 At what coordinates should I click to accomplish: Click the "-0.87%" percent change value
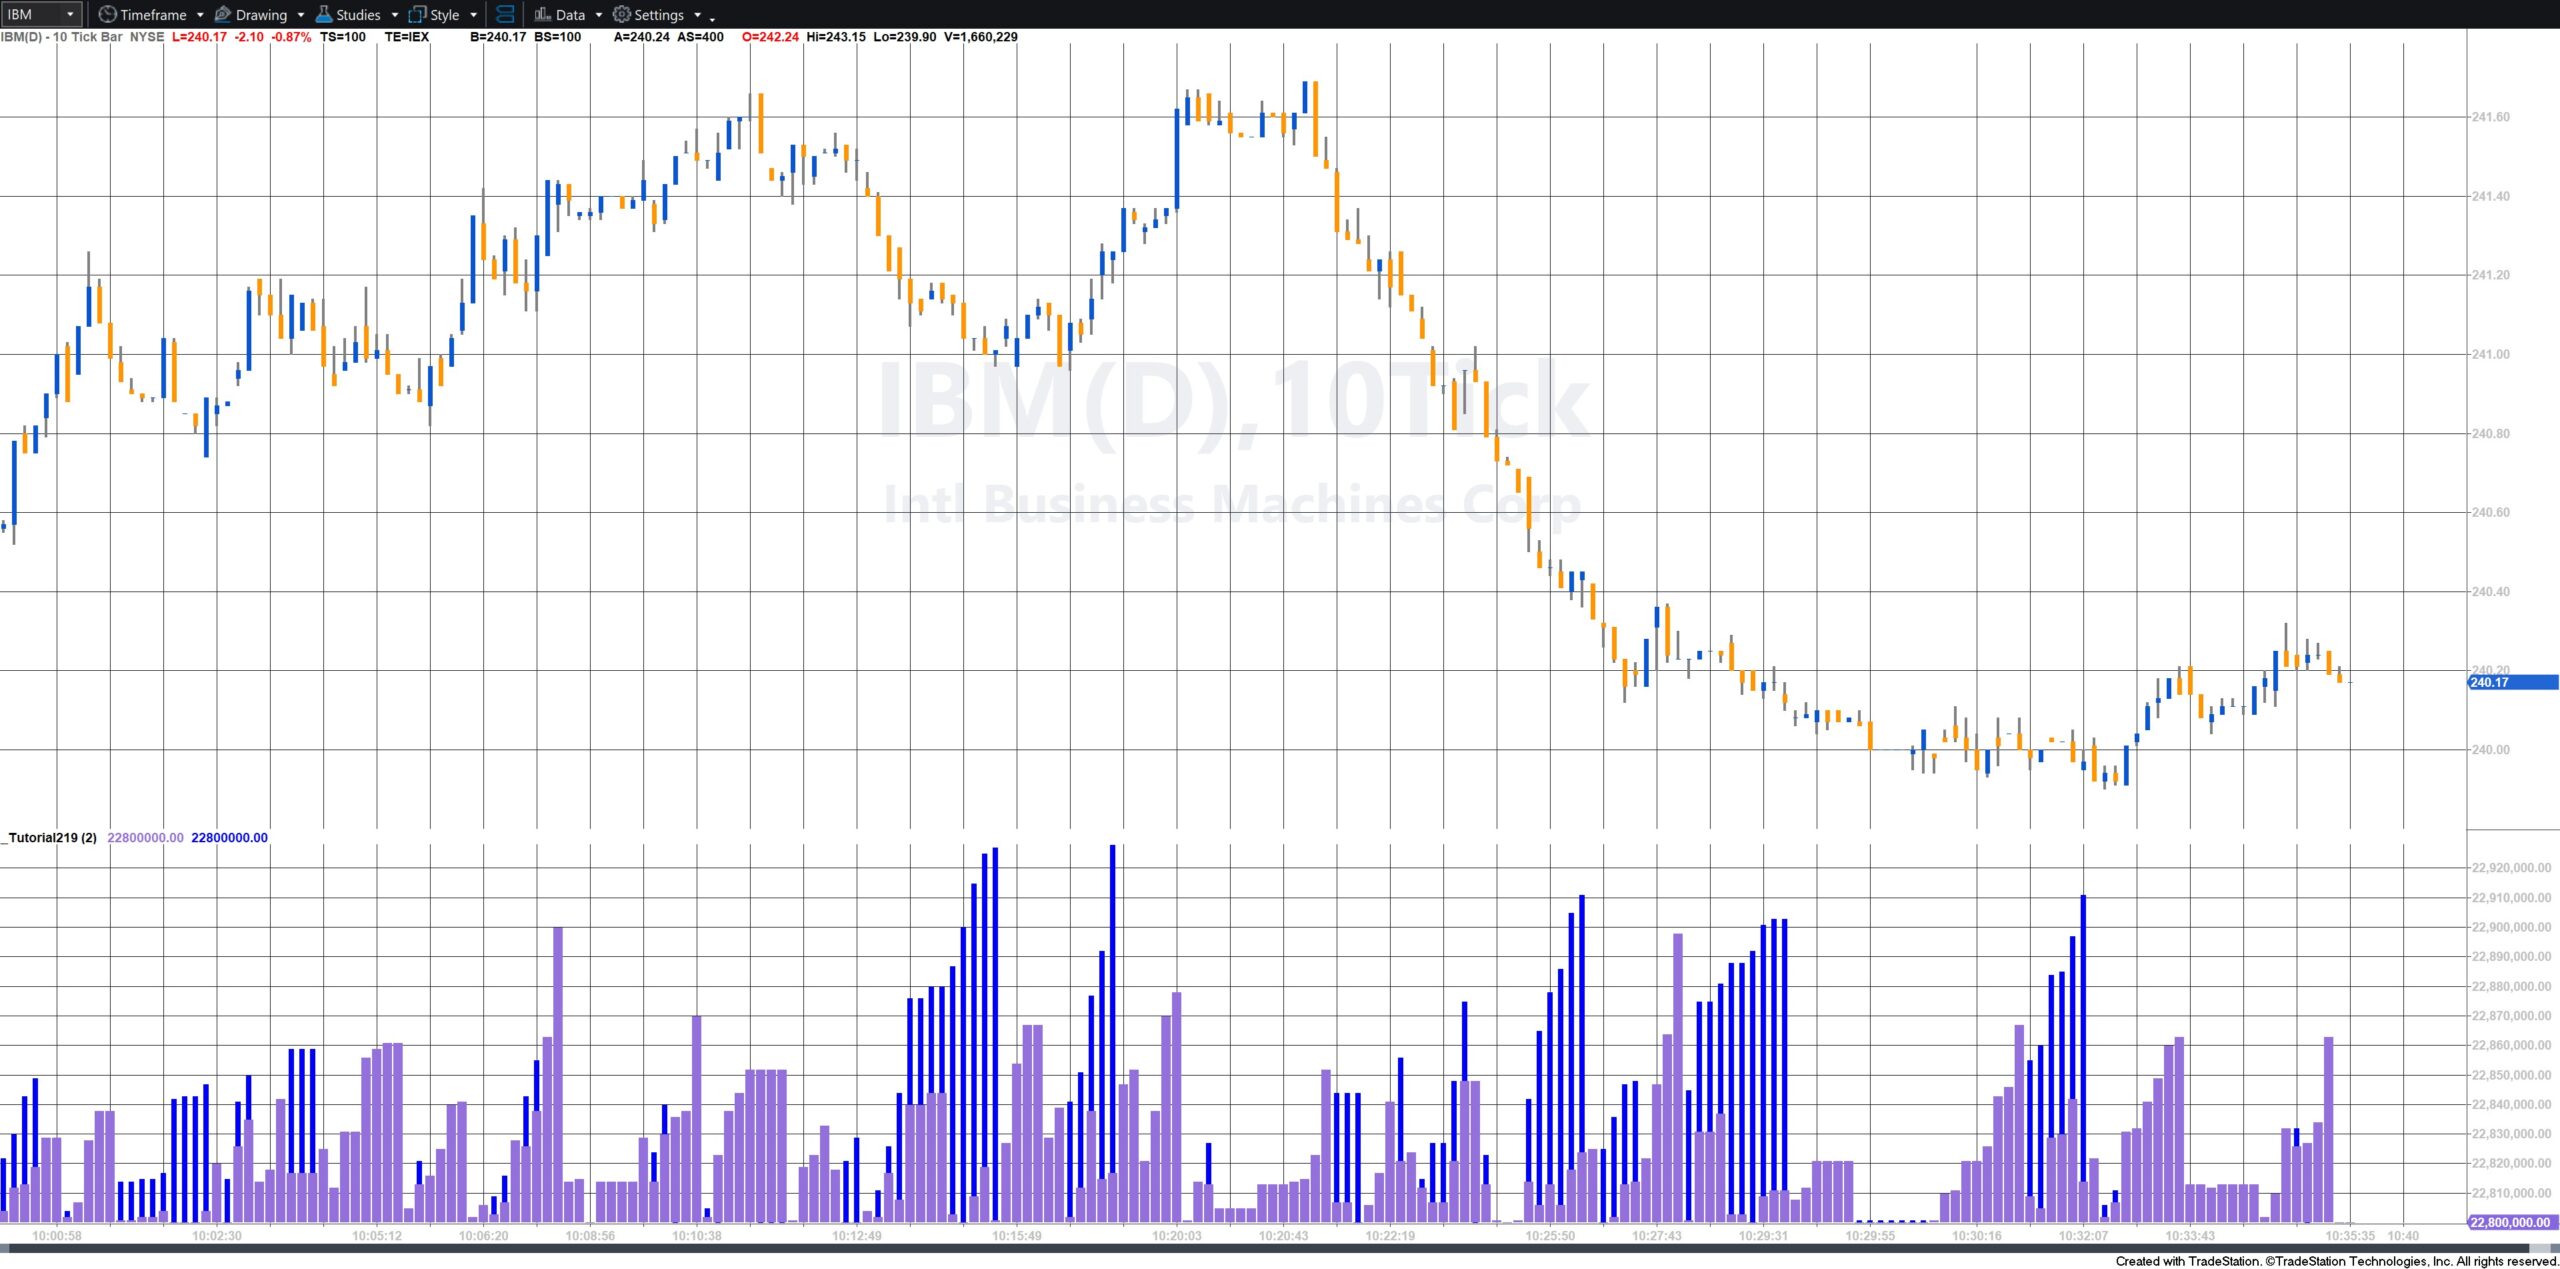point(291,37)
